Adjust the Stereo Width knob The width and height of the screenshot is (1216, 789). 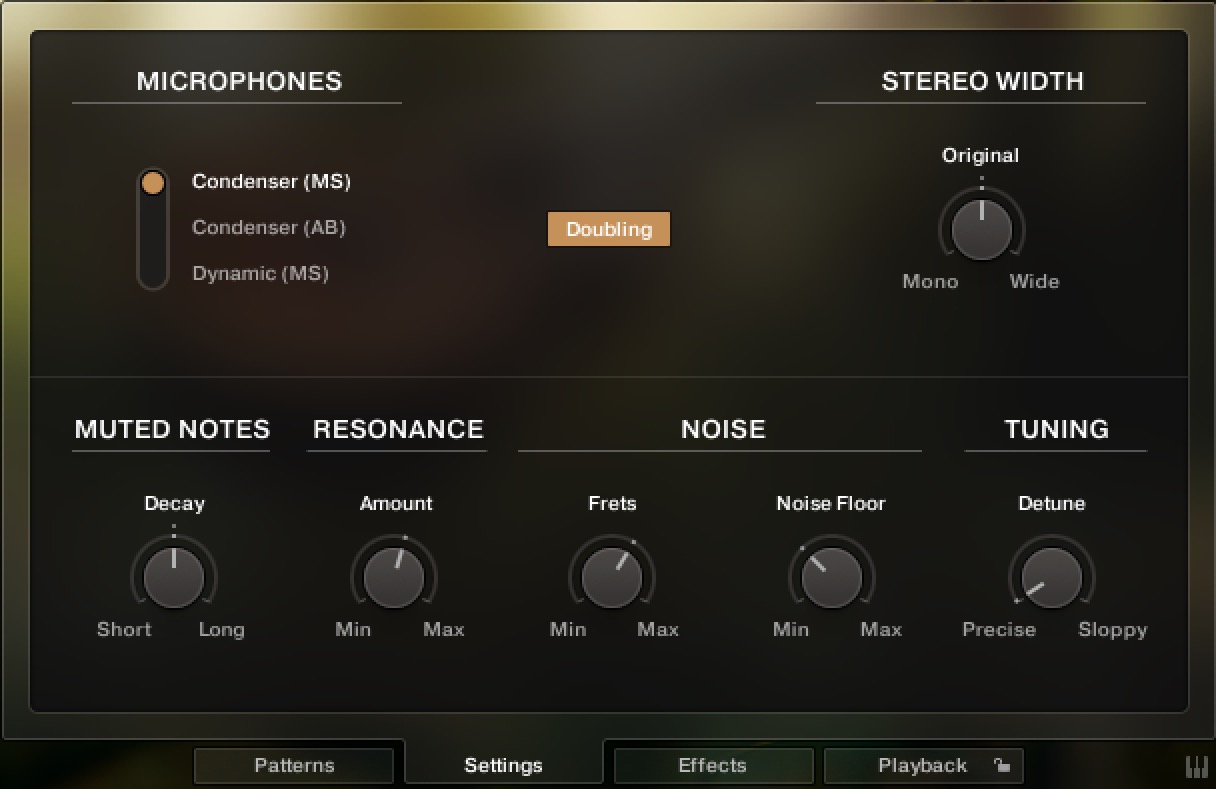[981, 228]
